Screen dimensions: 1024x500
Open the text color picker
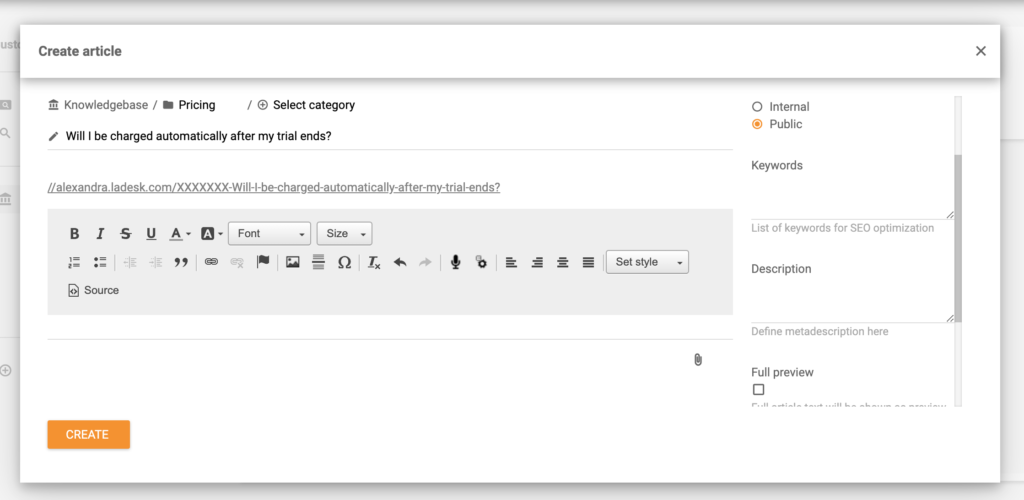tap(179, 234)
